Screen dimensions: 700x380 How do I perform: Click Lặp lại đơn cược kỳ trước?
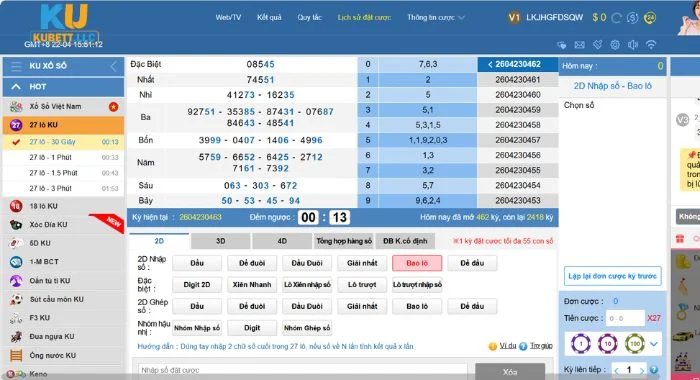click(x=612, y=276)
